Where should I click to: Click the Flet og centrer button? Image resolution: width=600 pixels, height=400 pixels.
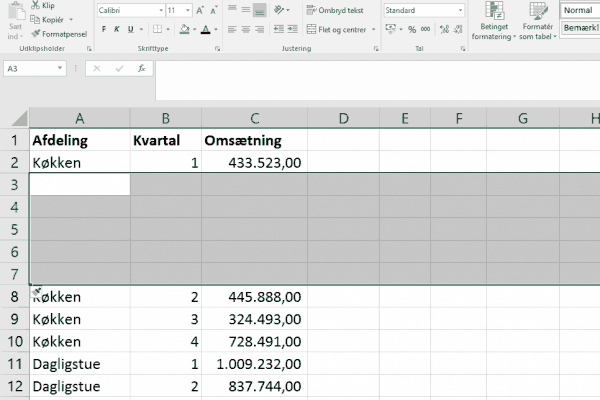click(x=334, y=30)
